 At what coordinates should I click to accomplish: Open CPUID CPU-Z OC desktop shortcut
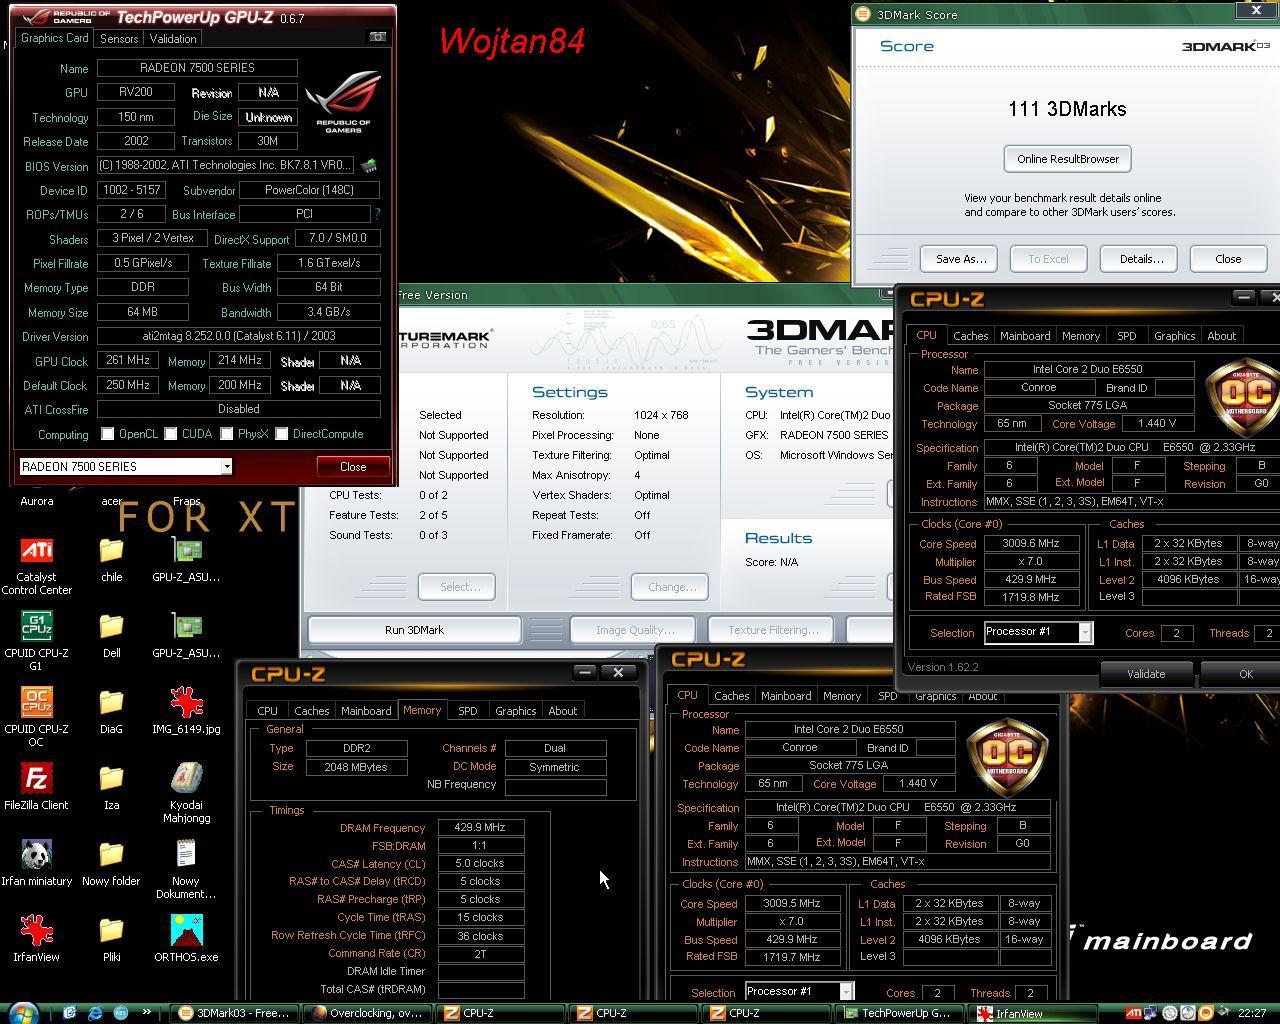[x=37, y=718]
